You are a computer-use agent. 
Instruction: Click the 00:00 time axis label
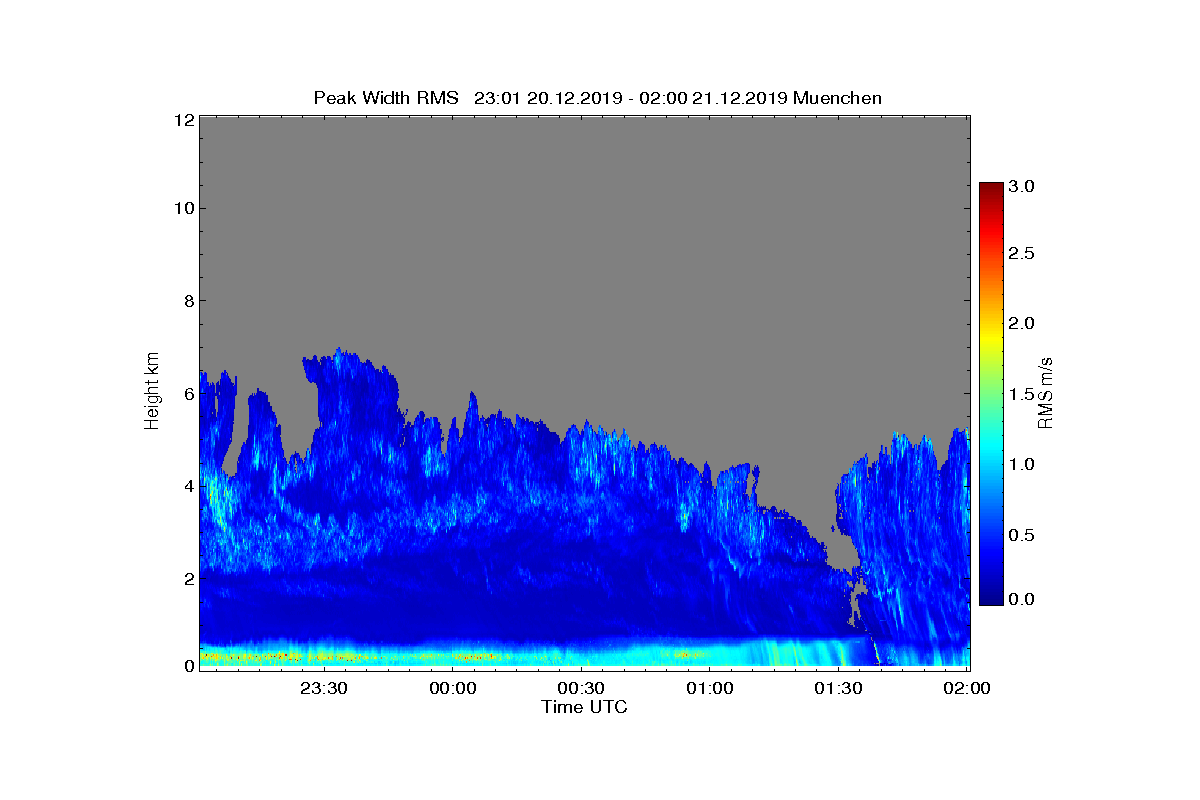[x=452, y=688]
